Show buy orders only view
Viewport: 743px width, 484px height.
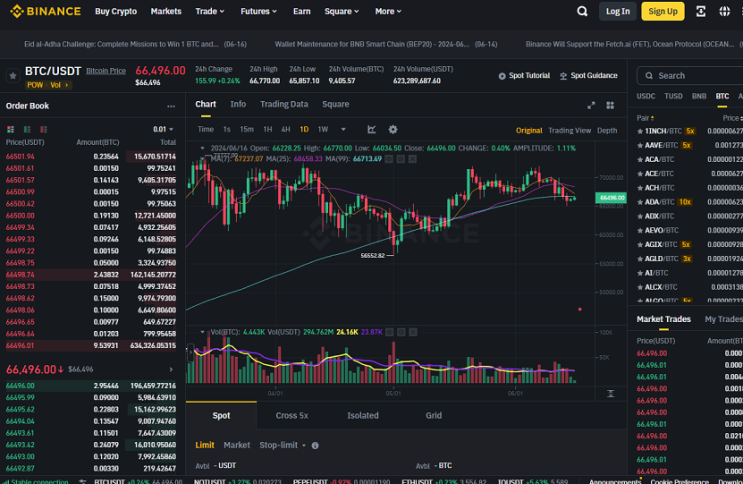[x=27, y=129]
